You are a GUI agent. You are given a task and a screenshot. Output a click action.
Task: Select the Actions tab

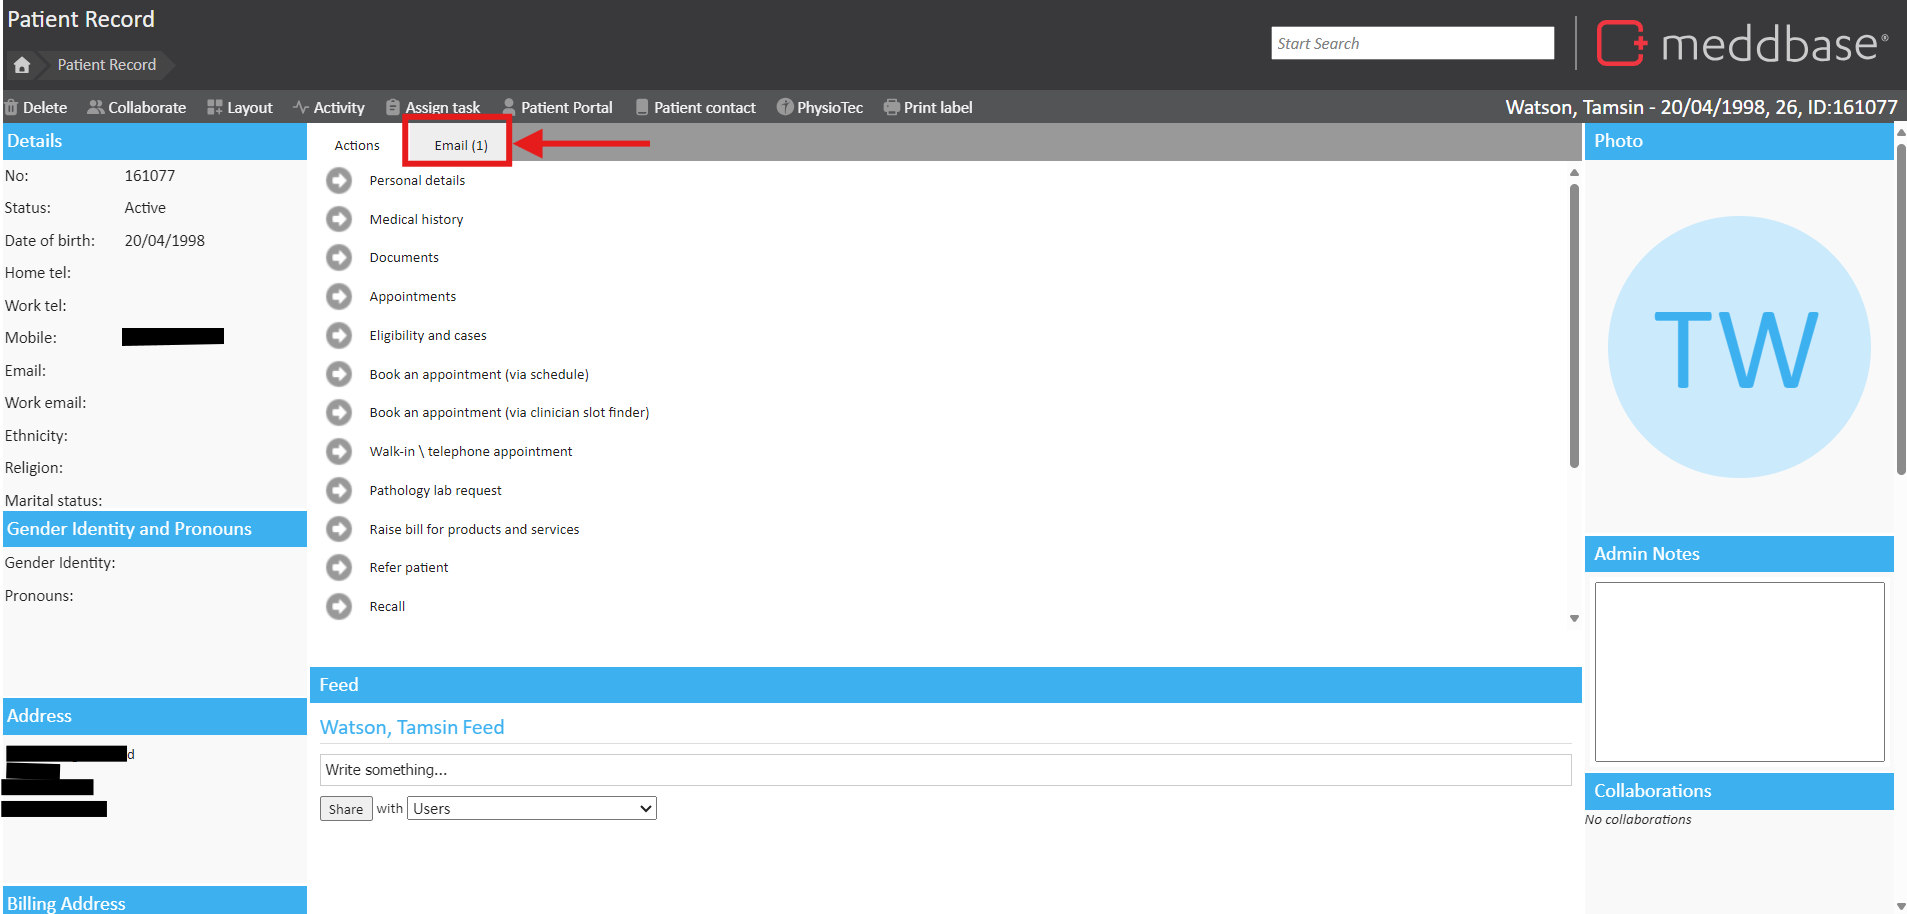[357, 145]
